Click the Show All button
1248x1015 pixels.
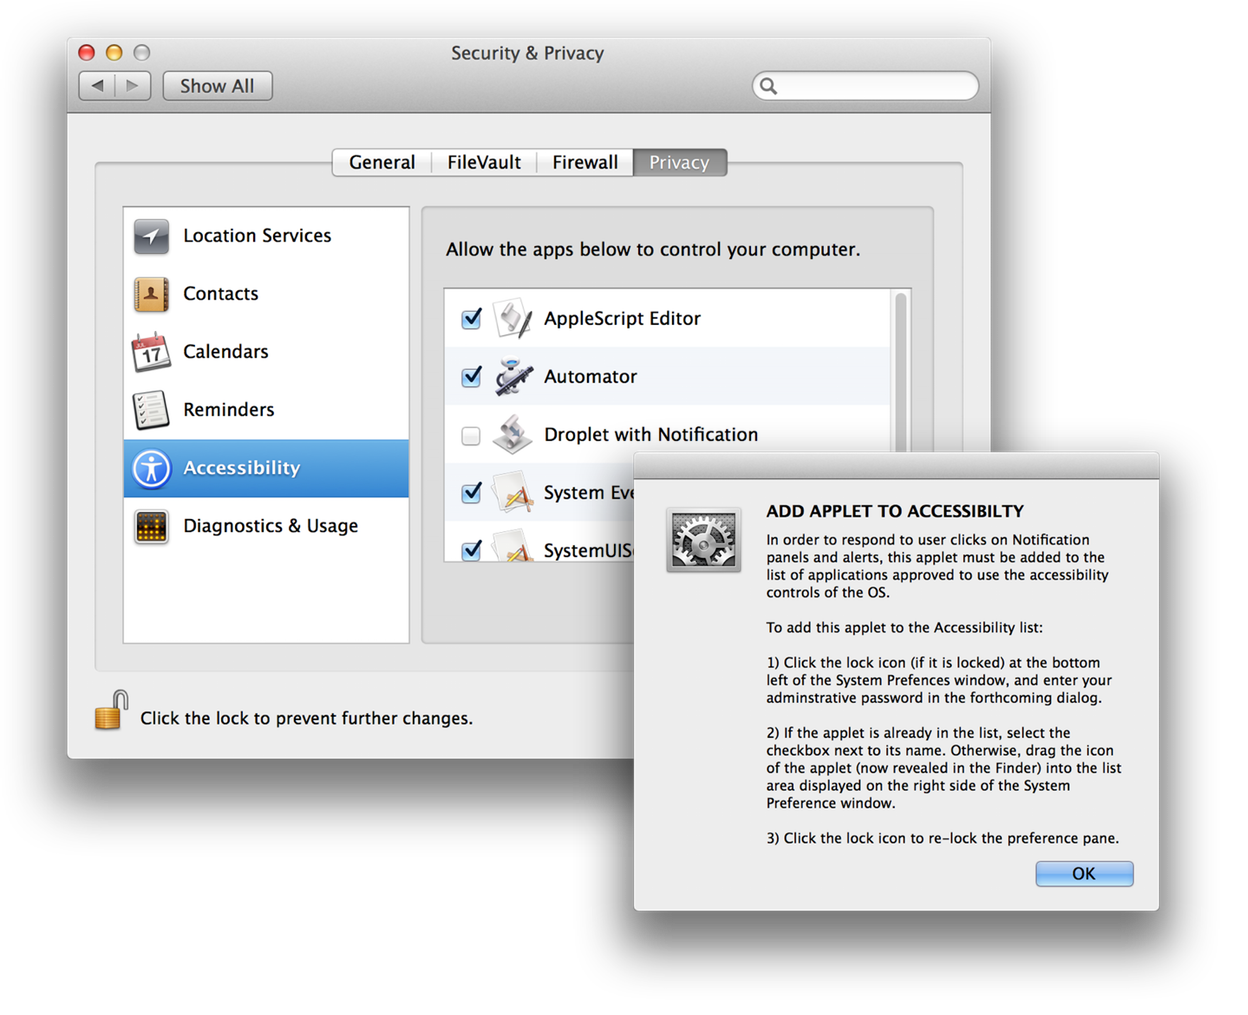pyautogui.click(x=217, y=86)
